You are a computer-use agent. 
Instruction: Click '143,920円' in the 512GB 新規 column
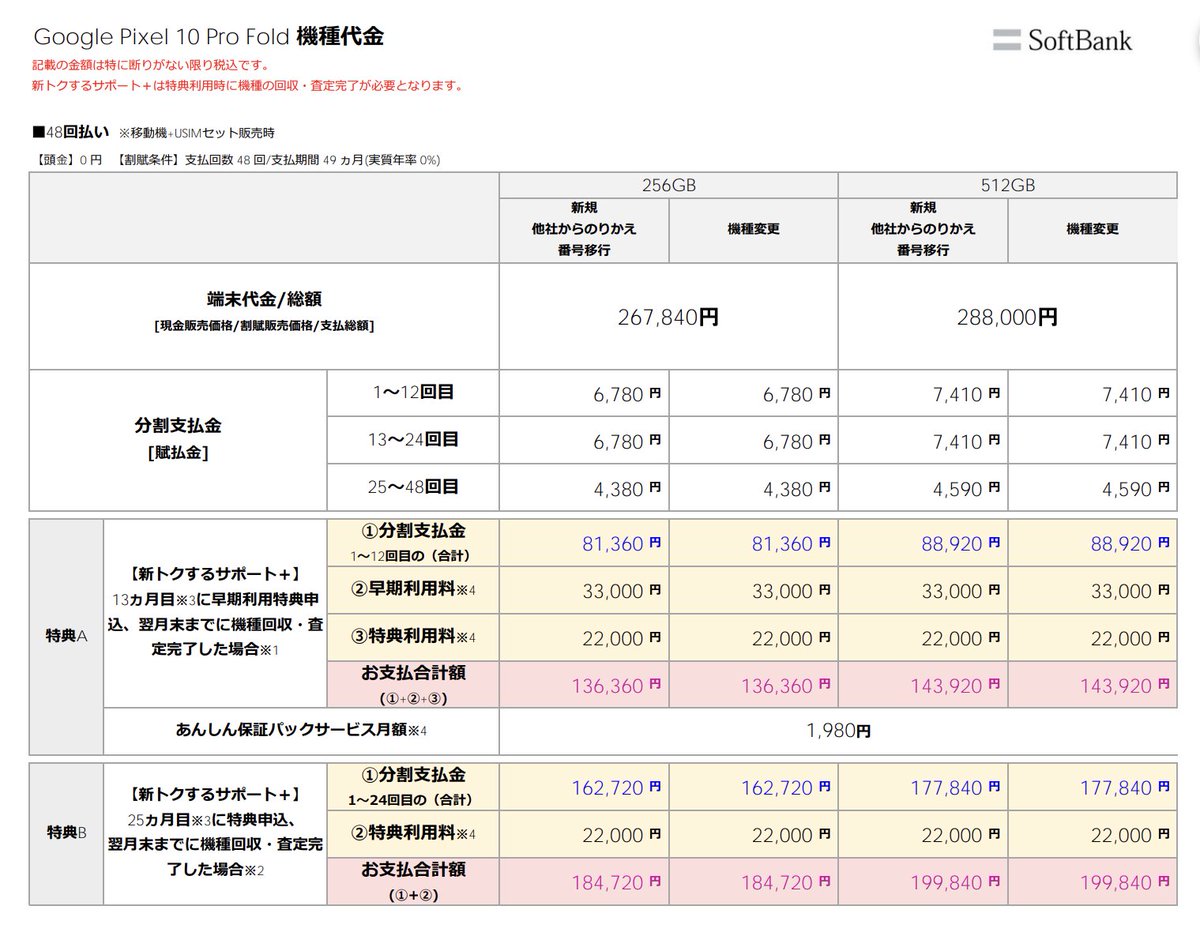(x=956, y=685)
